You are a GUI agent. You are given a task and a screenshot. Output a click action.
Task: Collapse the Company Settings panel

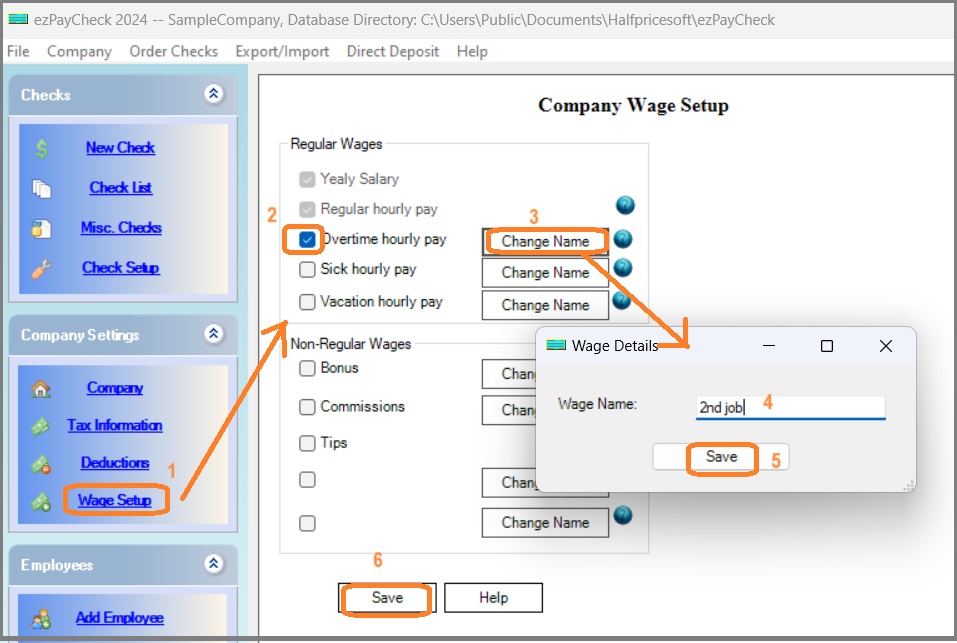(x=213, y=335)
